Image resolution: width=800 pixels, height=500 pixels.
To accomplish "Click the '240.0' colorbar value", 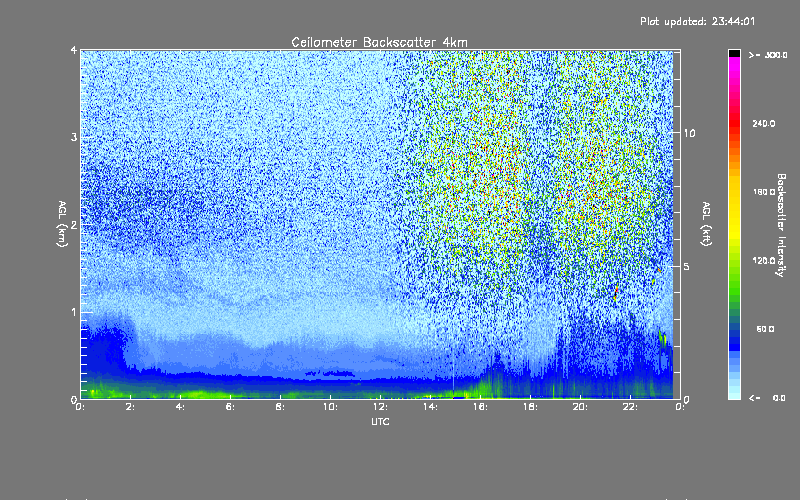I will (x=763, y=123).
